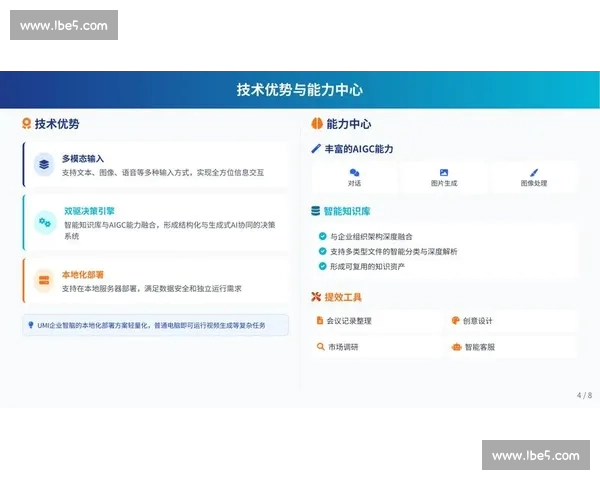Click the UMI企业智能 deployment note box
This screenshot has width=600, height=480.
(x=156, y=325)
